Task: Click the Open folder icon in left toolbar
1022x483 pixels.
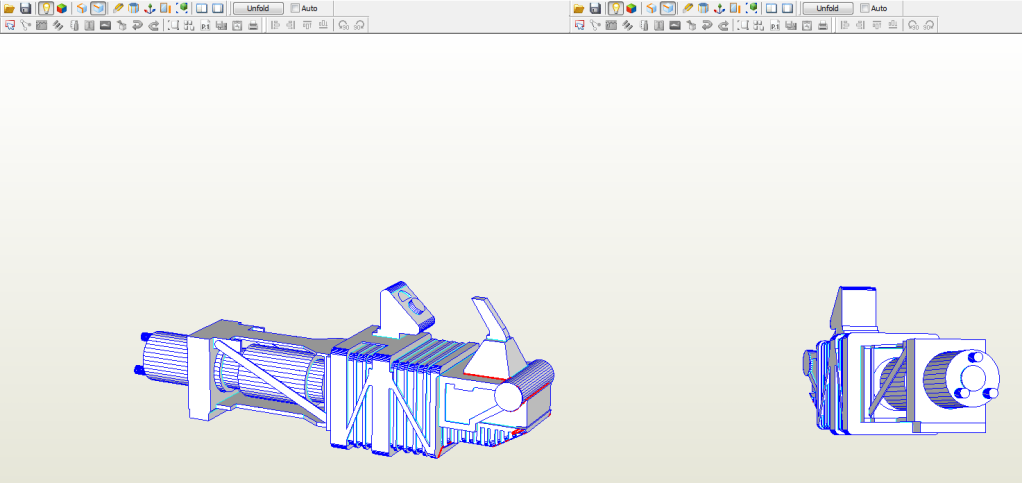Action: click(x=9, y=8)
